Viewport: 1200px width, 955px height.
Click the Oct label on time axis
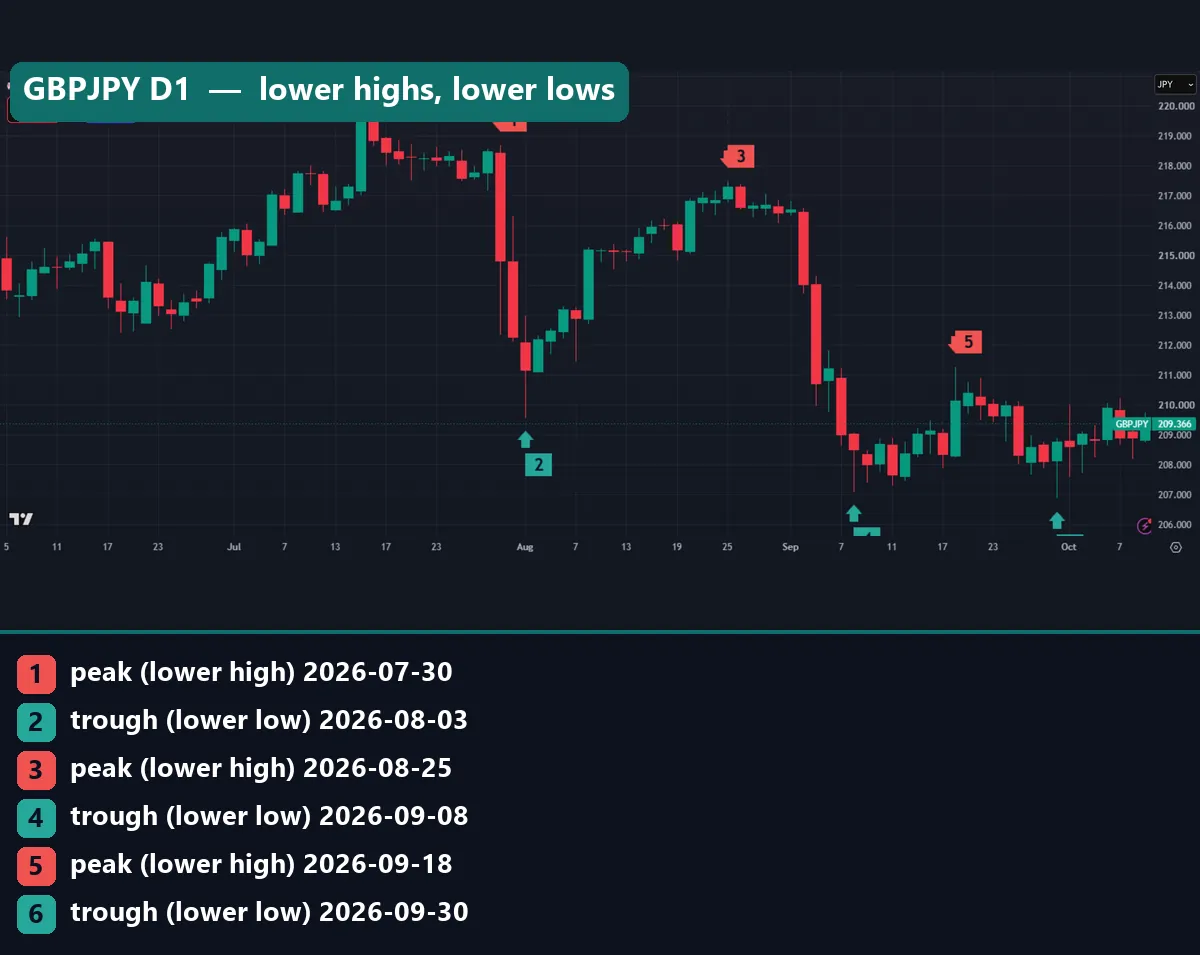[1068, 547]
